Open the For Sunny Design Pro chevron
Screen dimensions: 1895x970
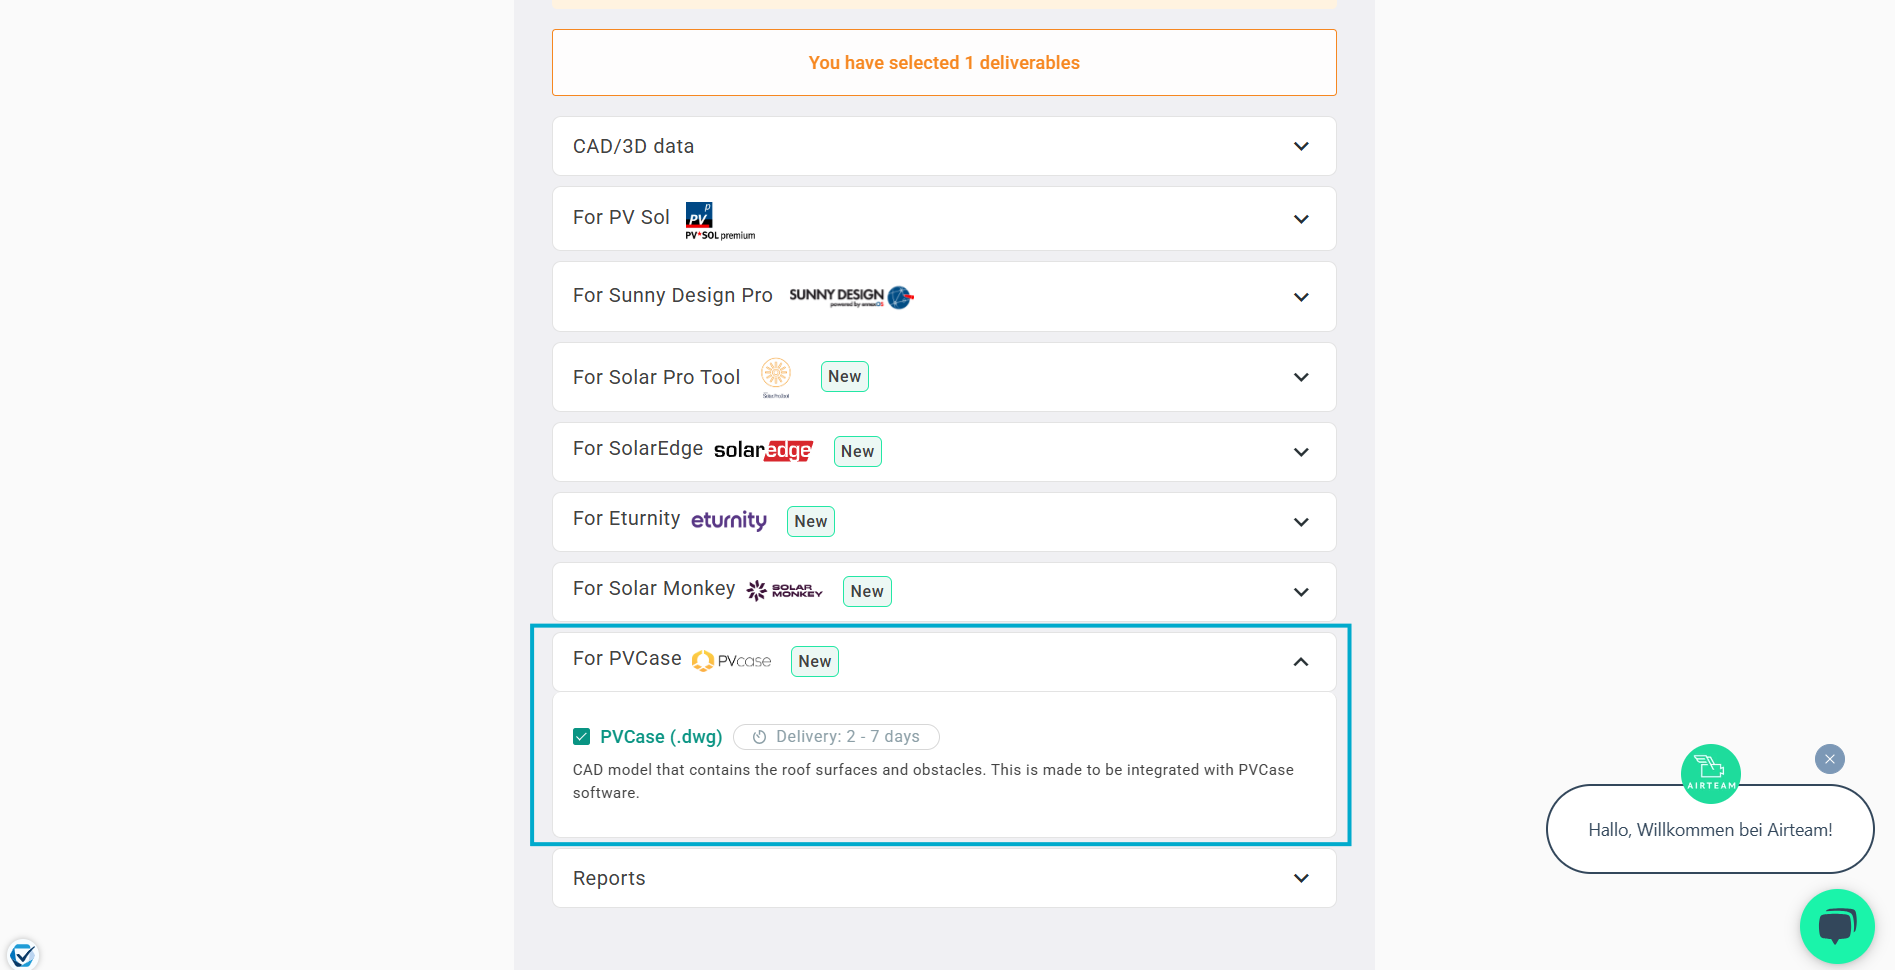pos(1301,297)
